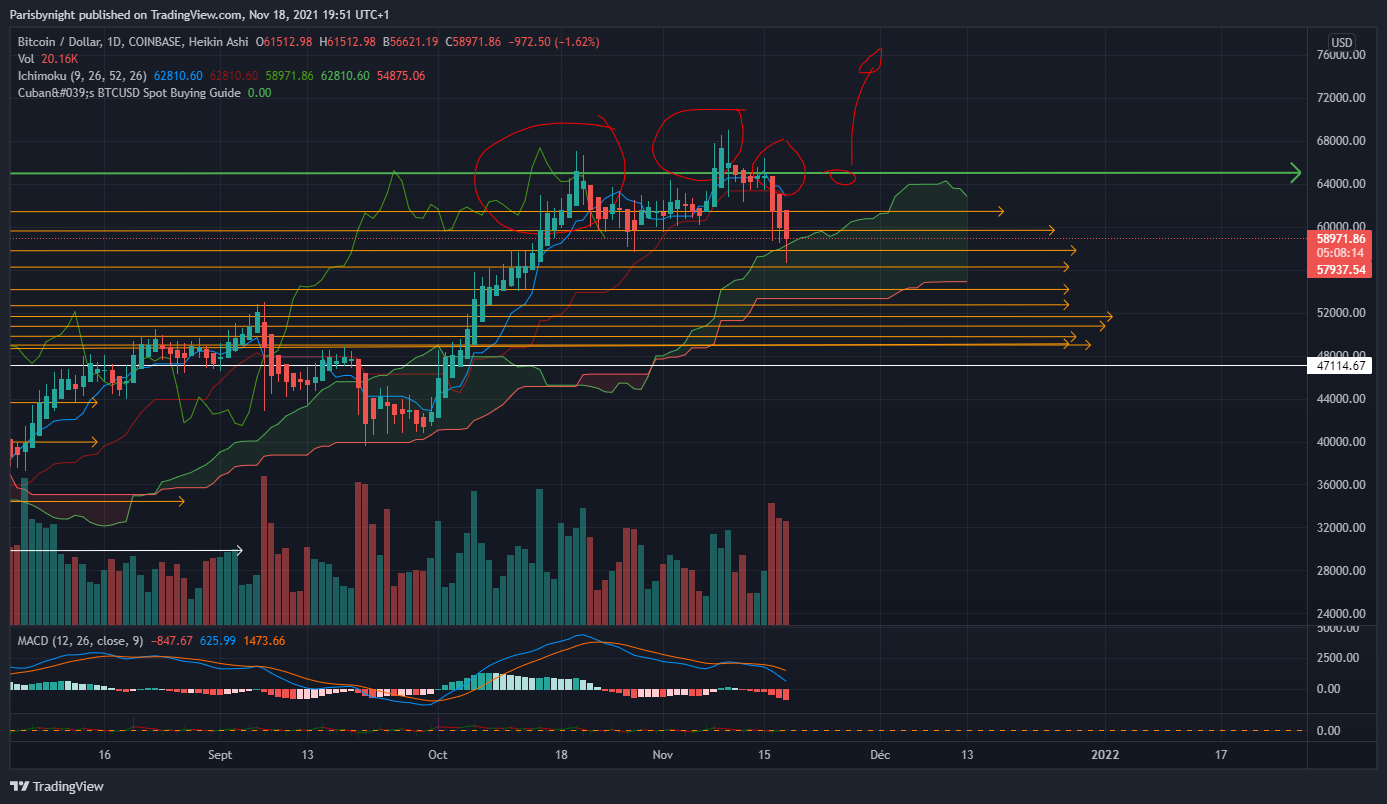Click the green horizontal line's arrowhead
The image size is (1387, 804).
click(1296, 173)
